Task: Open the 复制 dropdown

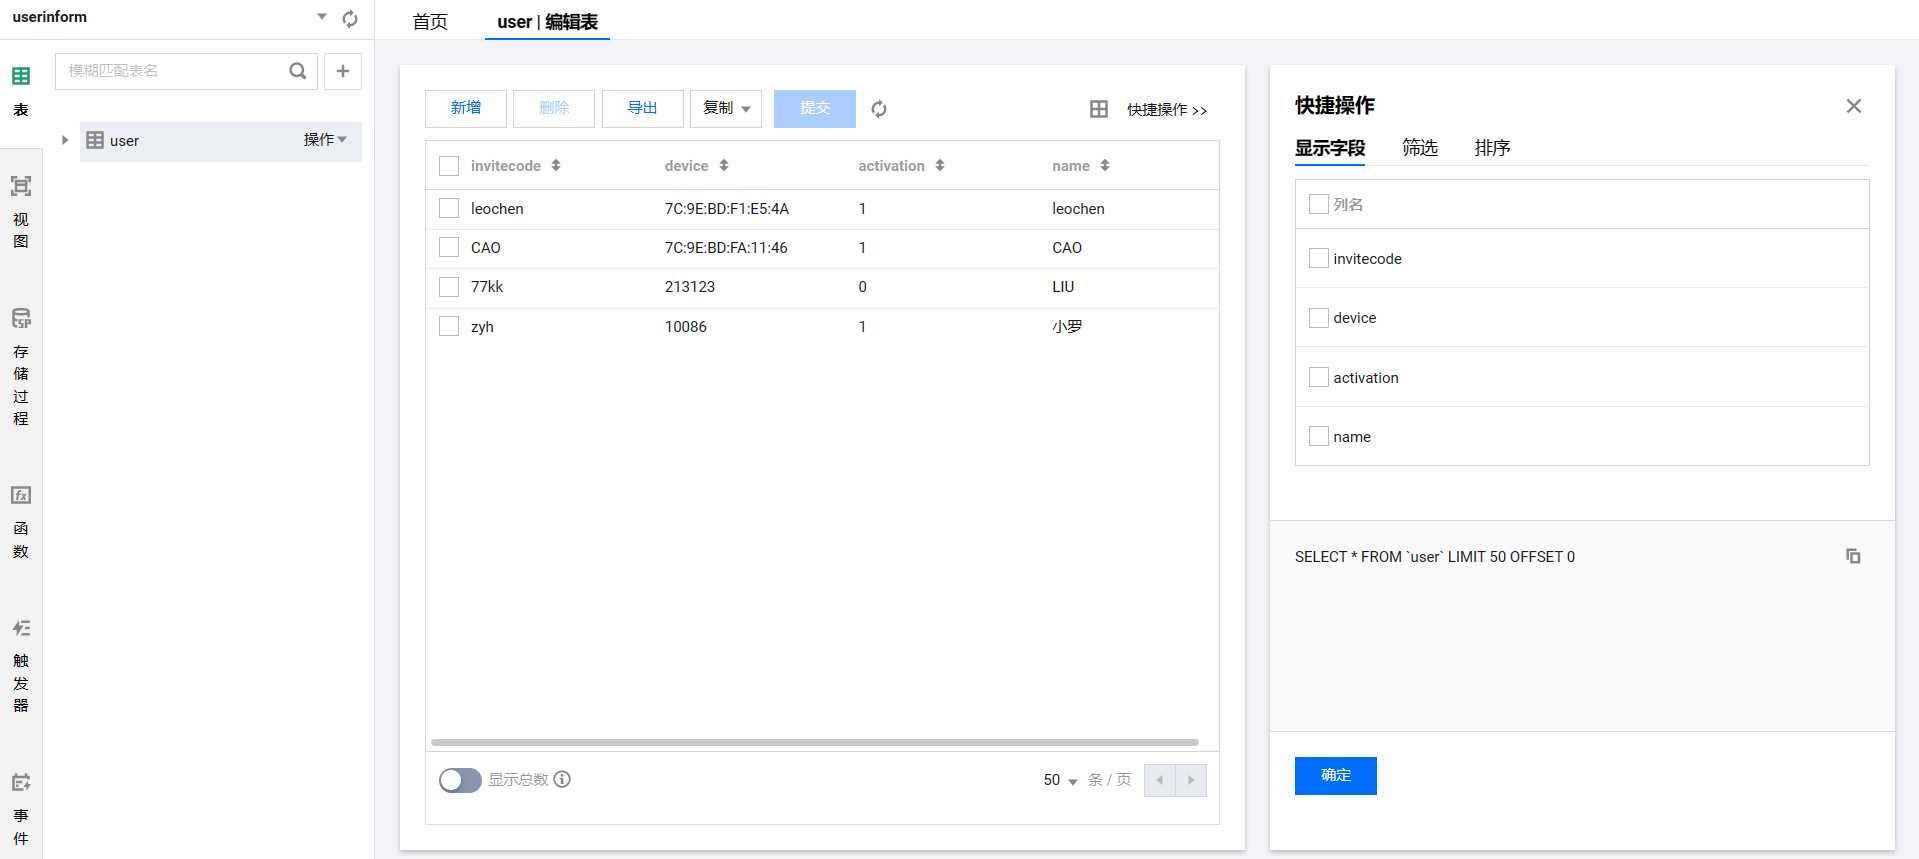Action: [x=726, y=109]
